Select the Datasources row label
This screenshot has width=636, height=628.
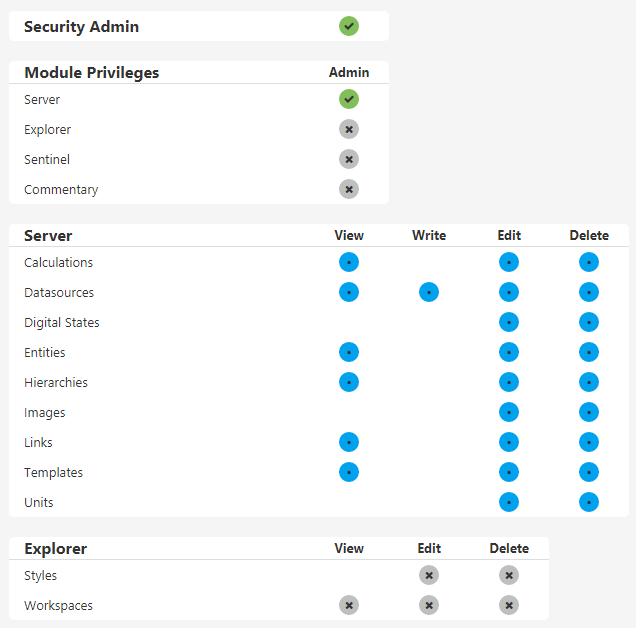click(59, 293)
